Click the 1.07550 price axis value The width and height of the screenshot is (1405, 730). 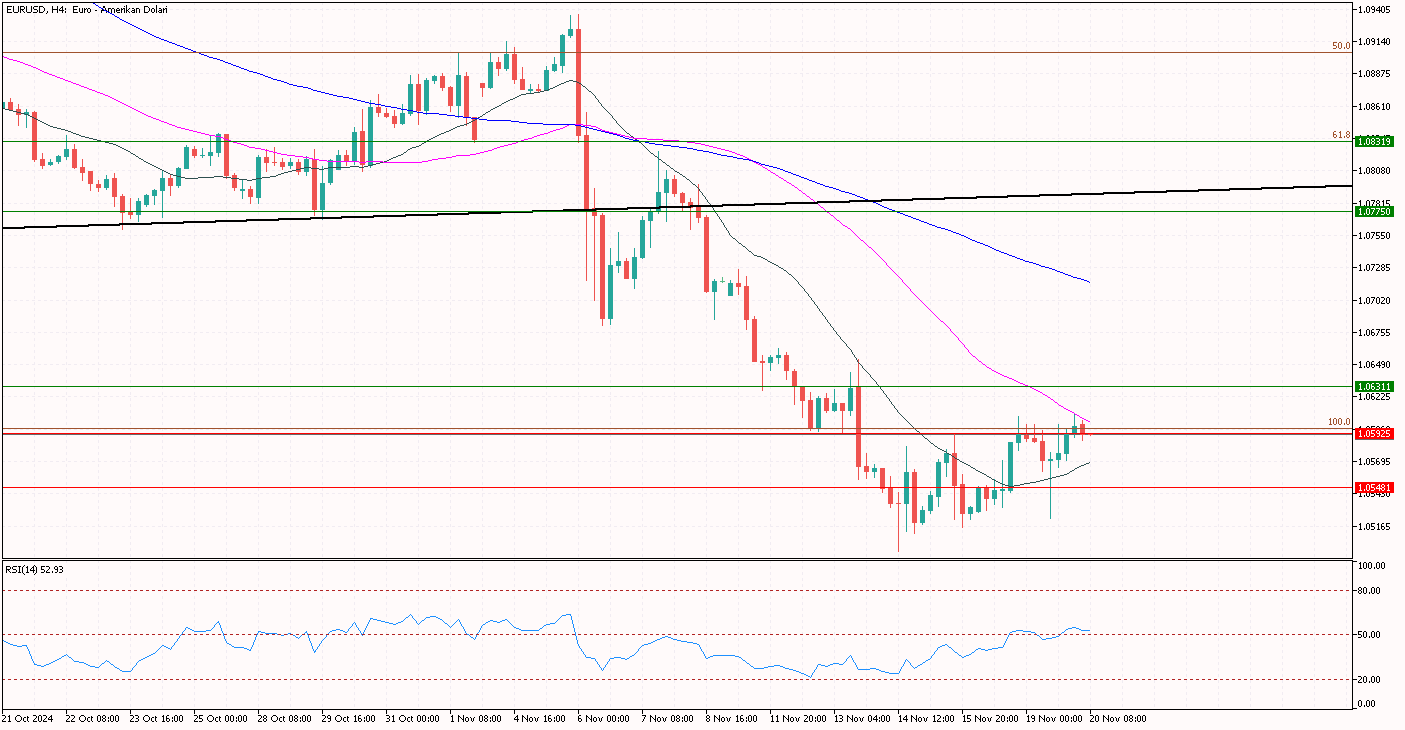[x=1375, y=236]
